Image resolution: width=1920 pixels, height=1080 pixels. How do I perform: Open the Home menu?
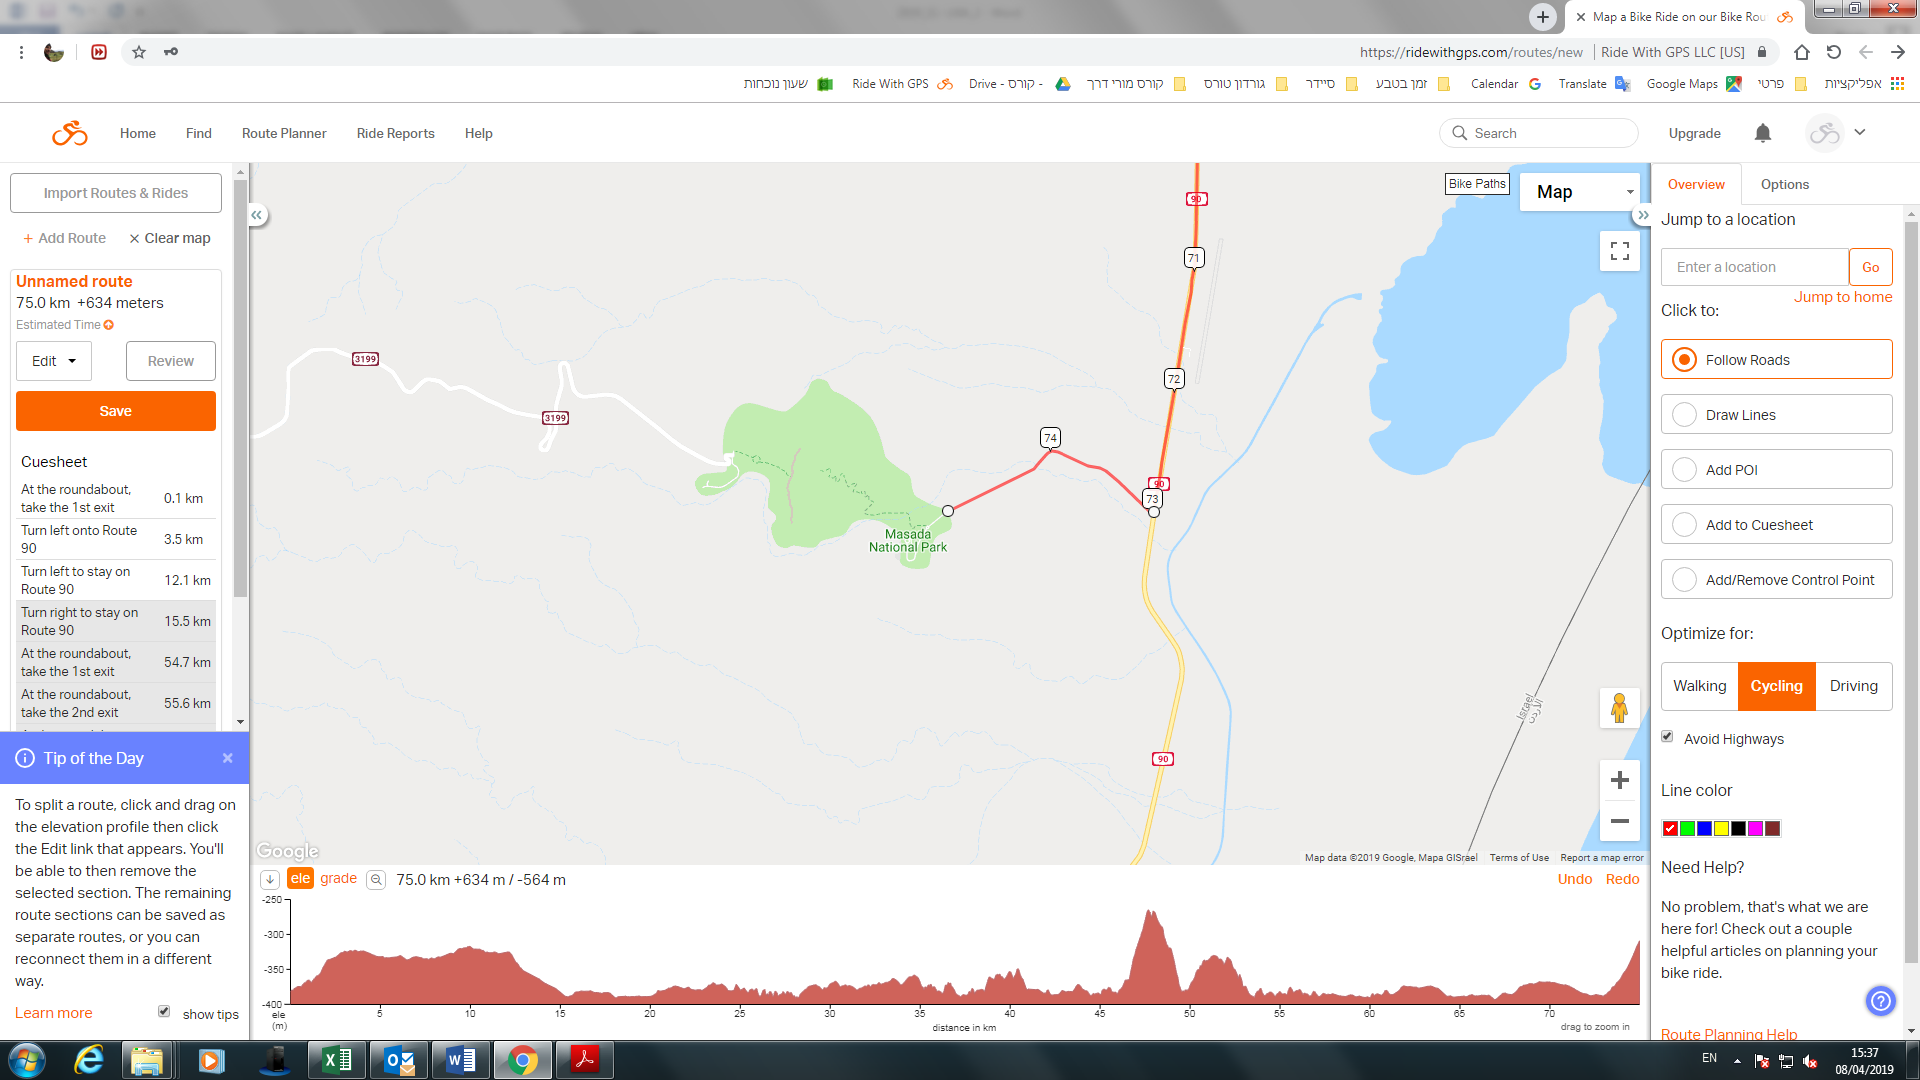138,133
